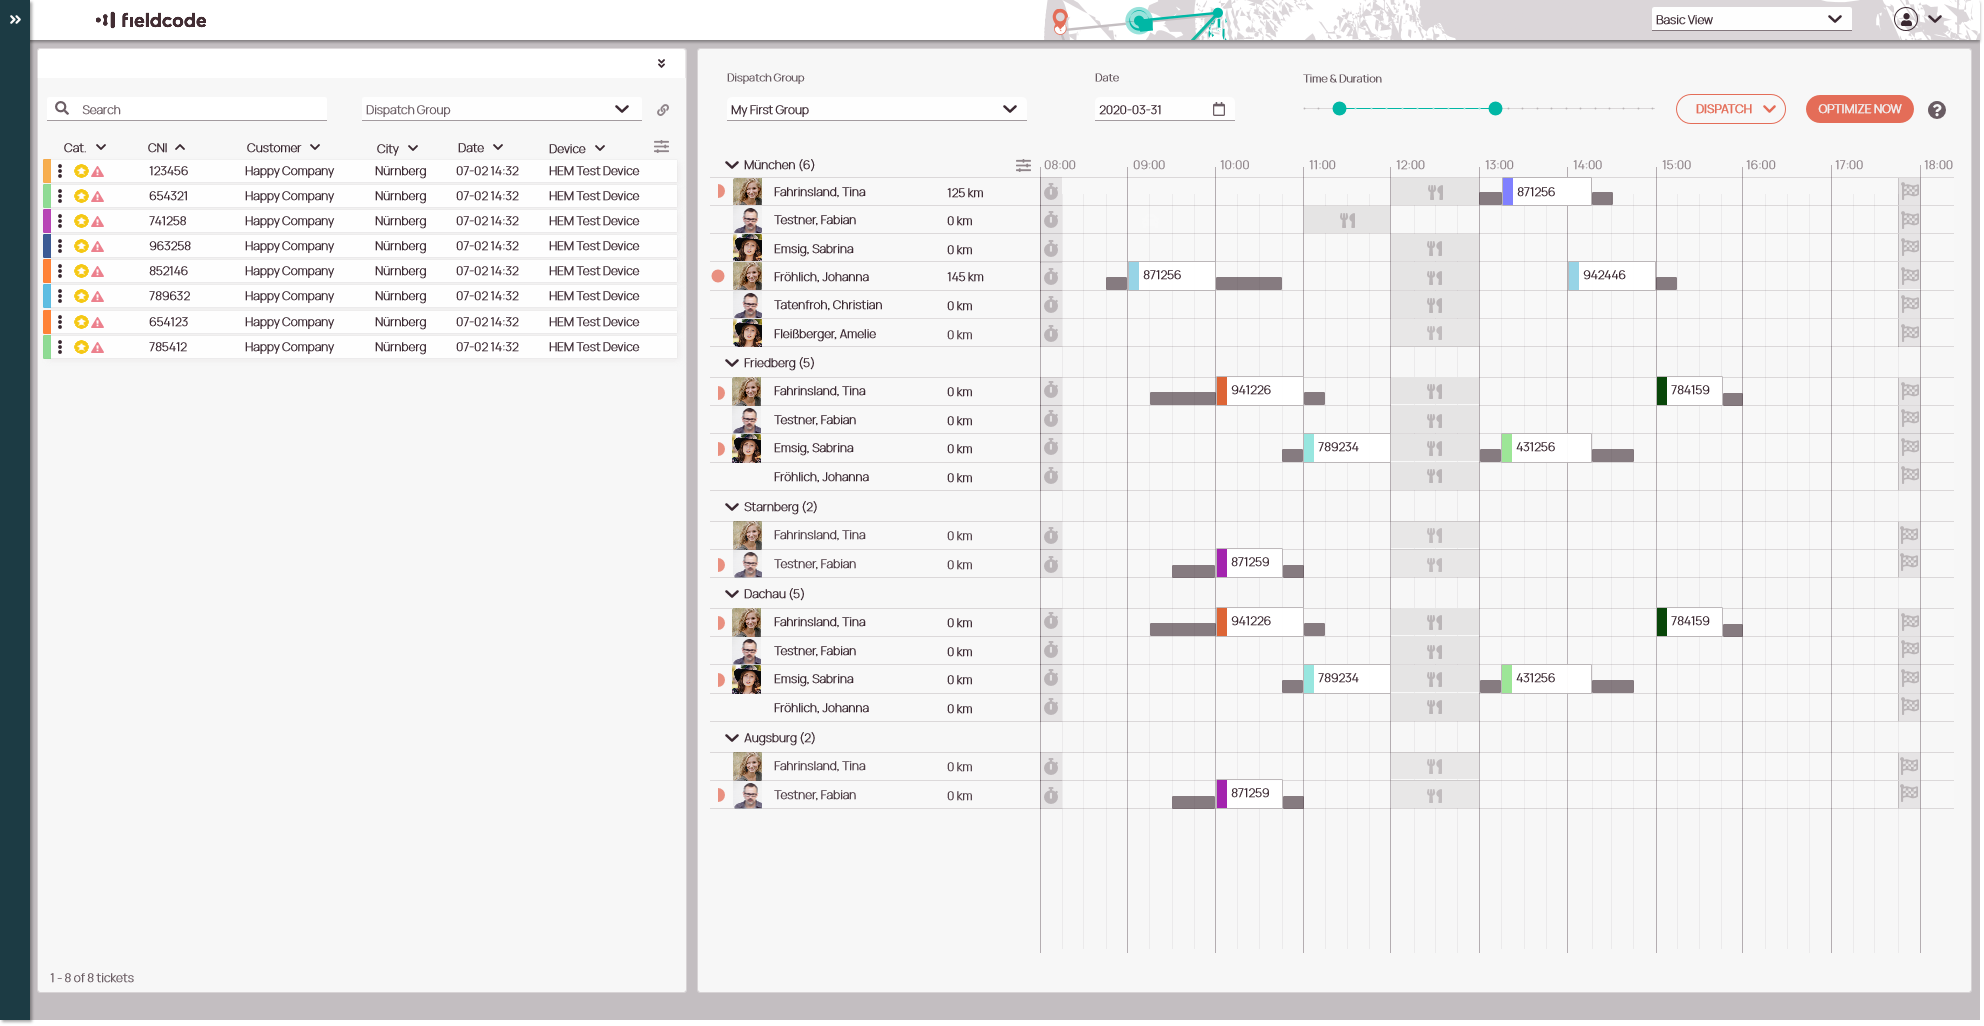The height and width of the screenshot is (1026, 1984).
Task: Collapse the München (6) group
Action: tap(732, 165)
